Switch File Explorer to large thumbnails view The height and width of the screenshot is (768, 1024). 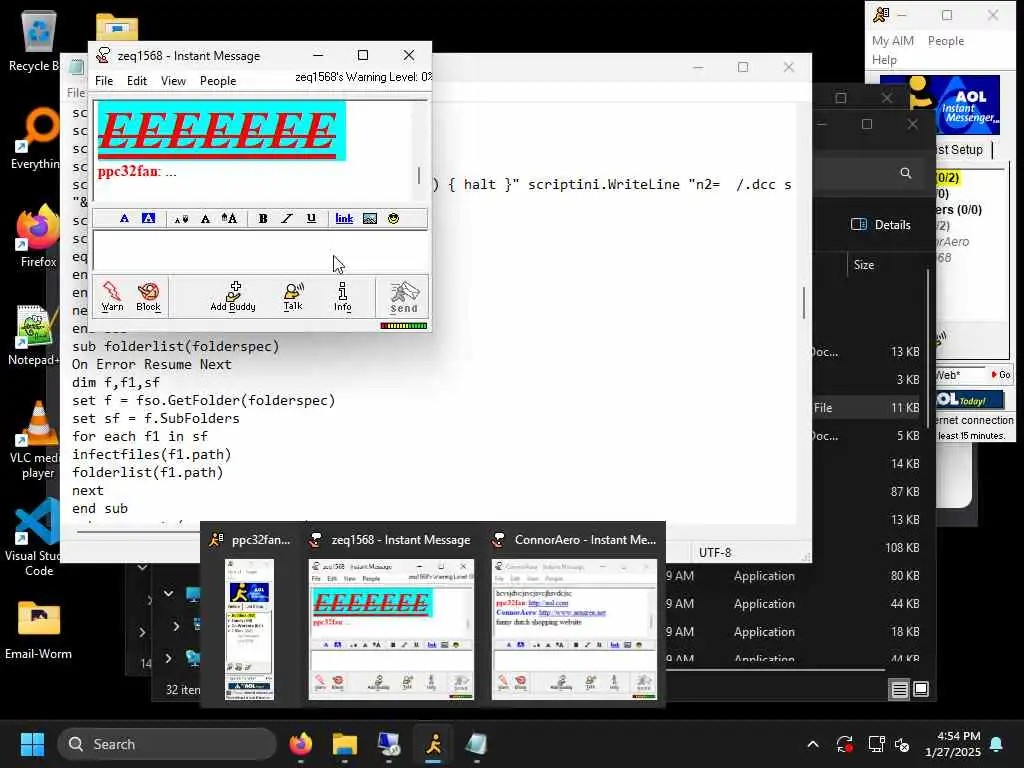921,689
